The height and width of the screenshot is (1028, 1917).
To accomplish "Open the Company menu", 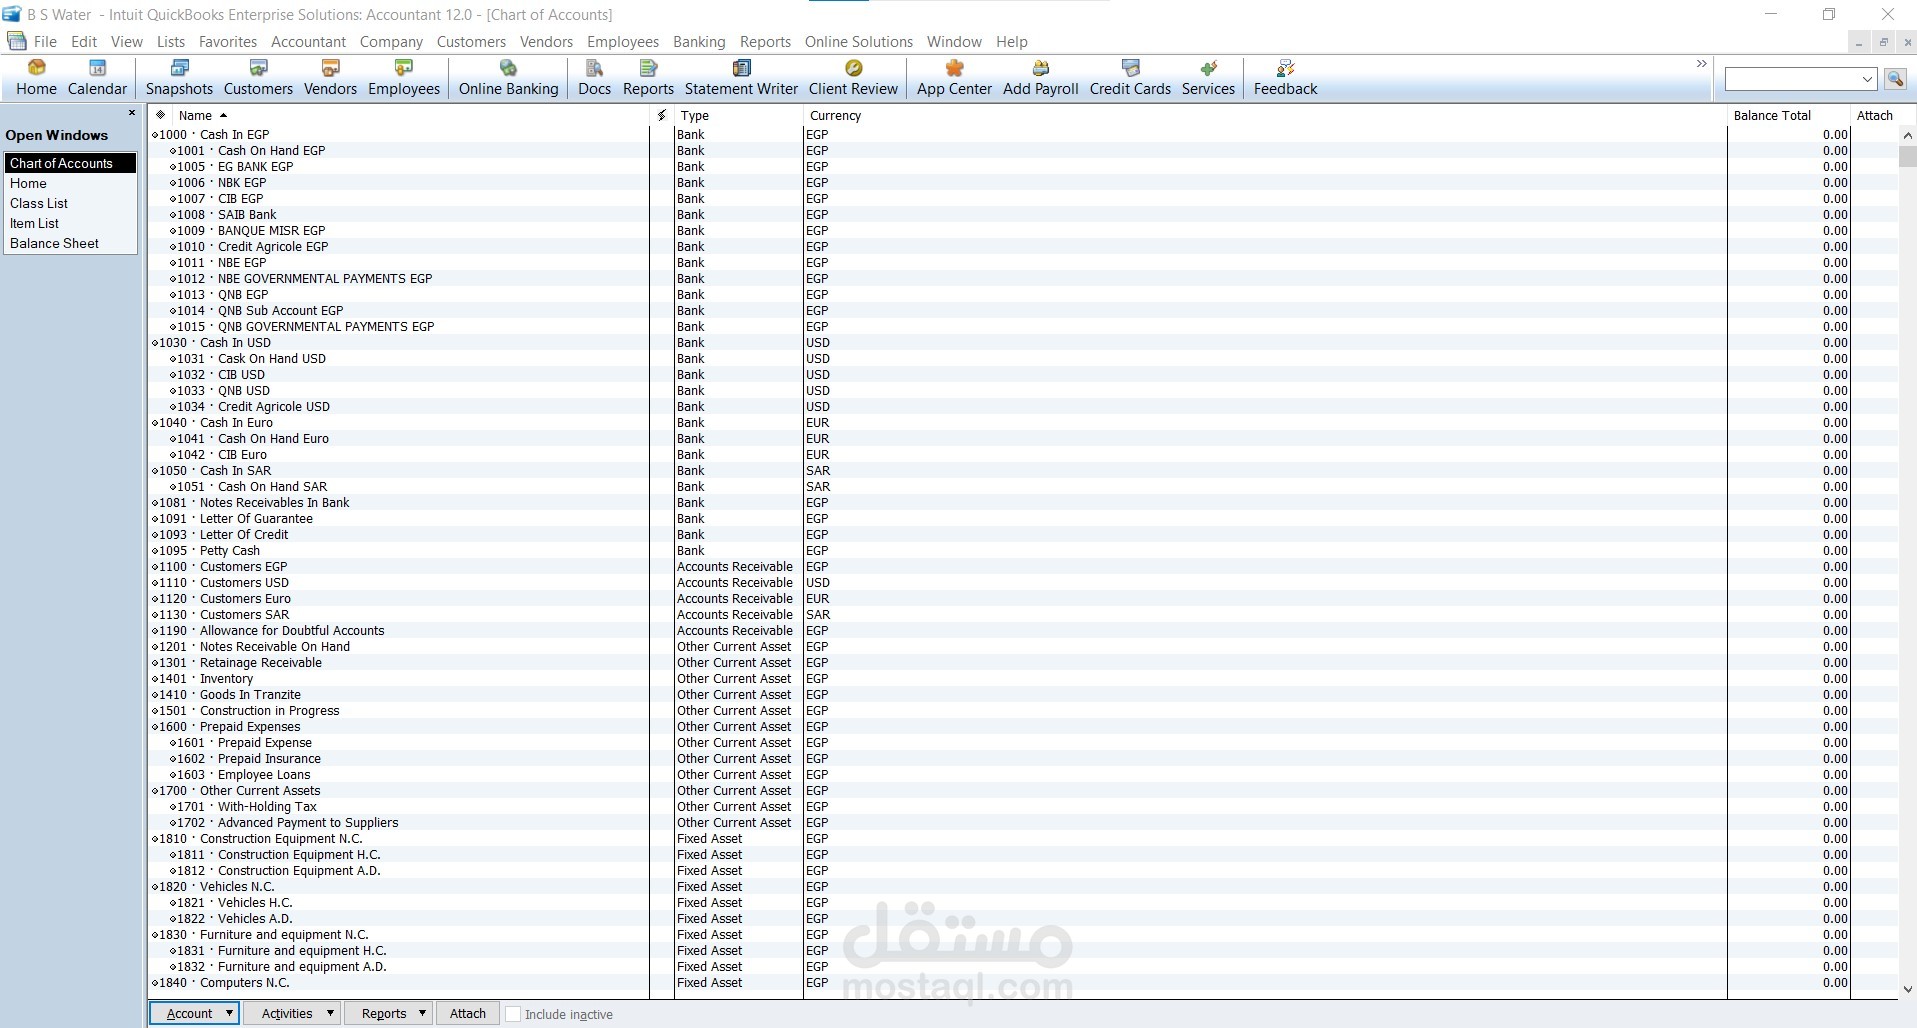I will pyautogui.click(x=391, y=42).
